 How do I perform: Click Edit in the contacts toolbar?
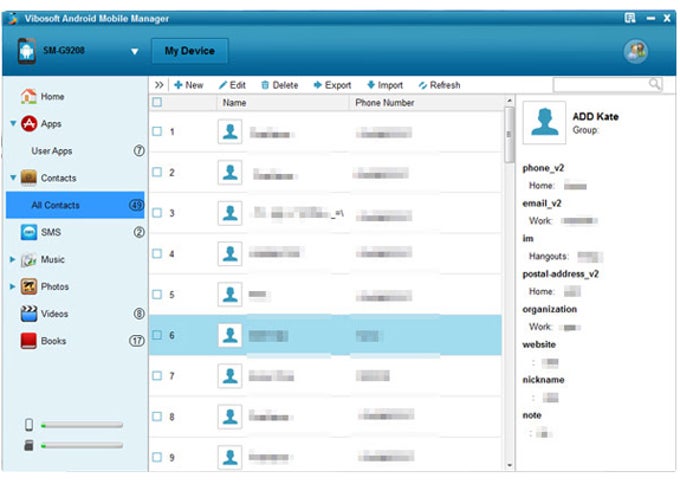coord(232,85)
